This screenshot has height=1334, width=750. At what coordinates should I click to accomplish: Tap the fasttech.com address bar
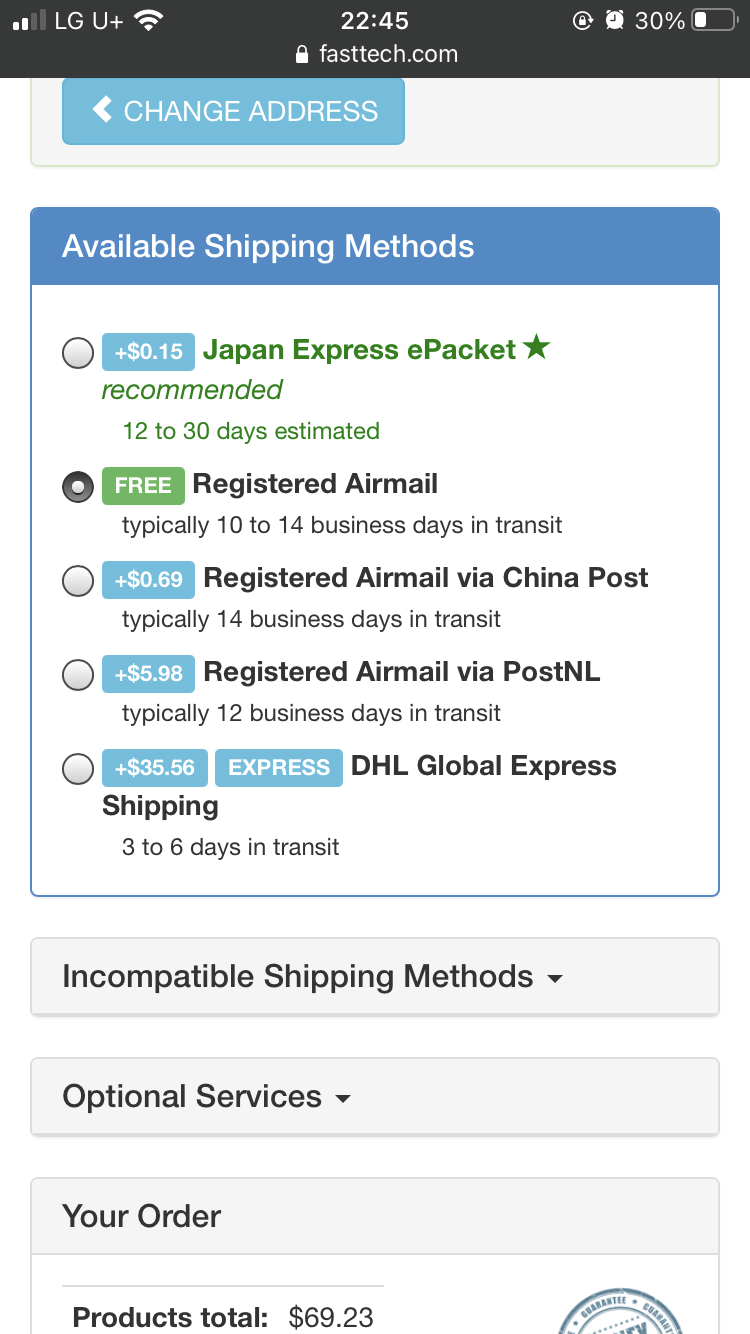tap(376, 55)
